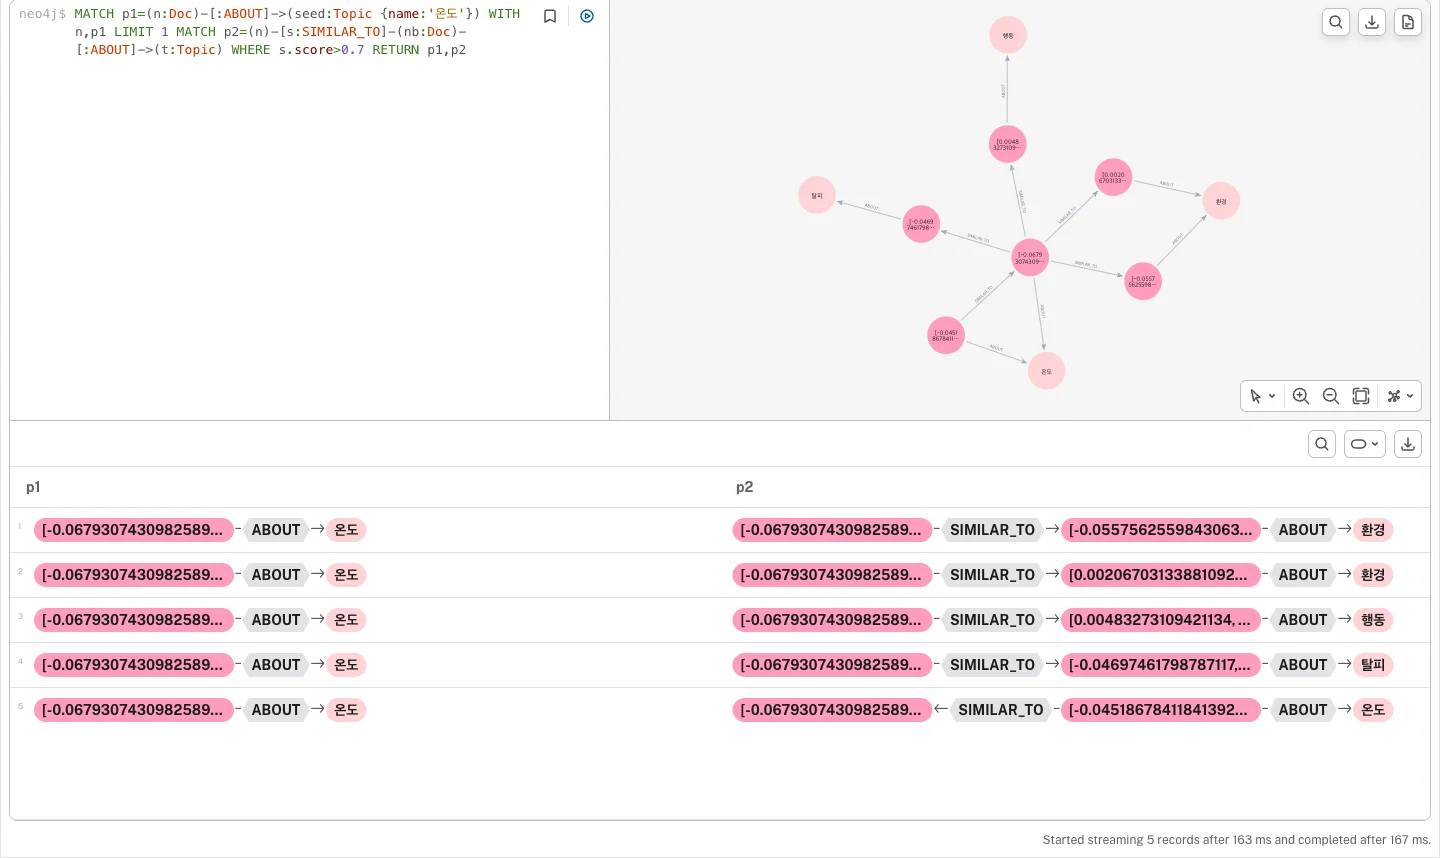Viewport: 1440px width, 858px height.
Task: Zoom in on the graph
Action: point(1301,396)
